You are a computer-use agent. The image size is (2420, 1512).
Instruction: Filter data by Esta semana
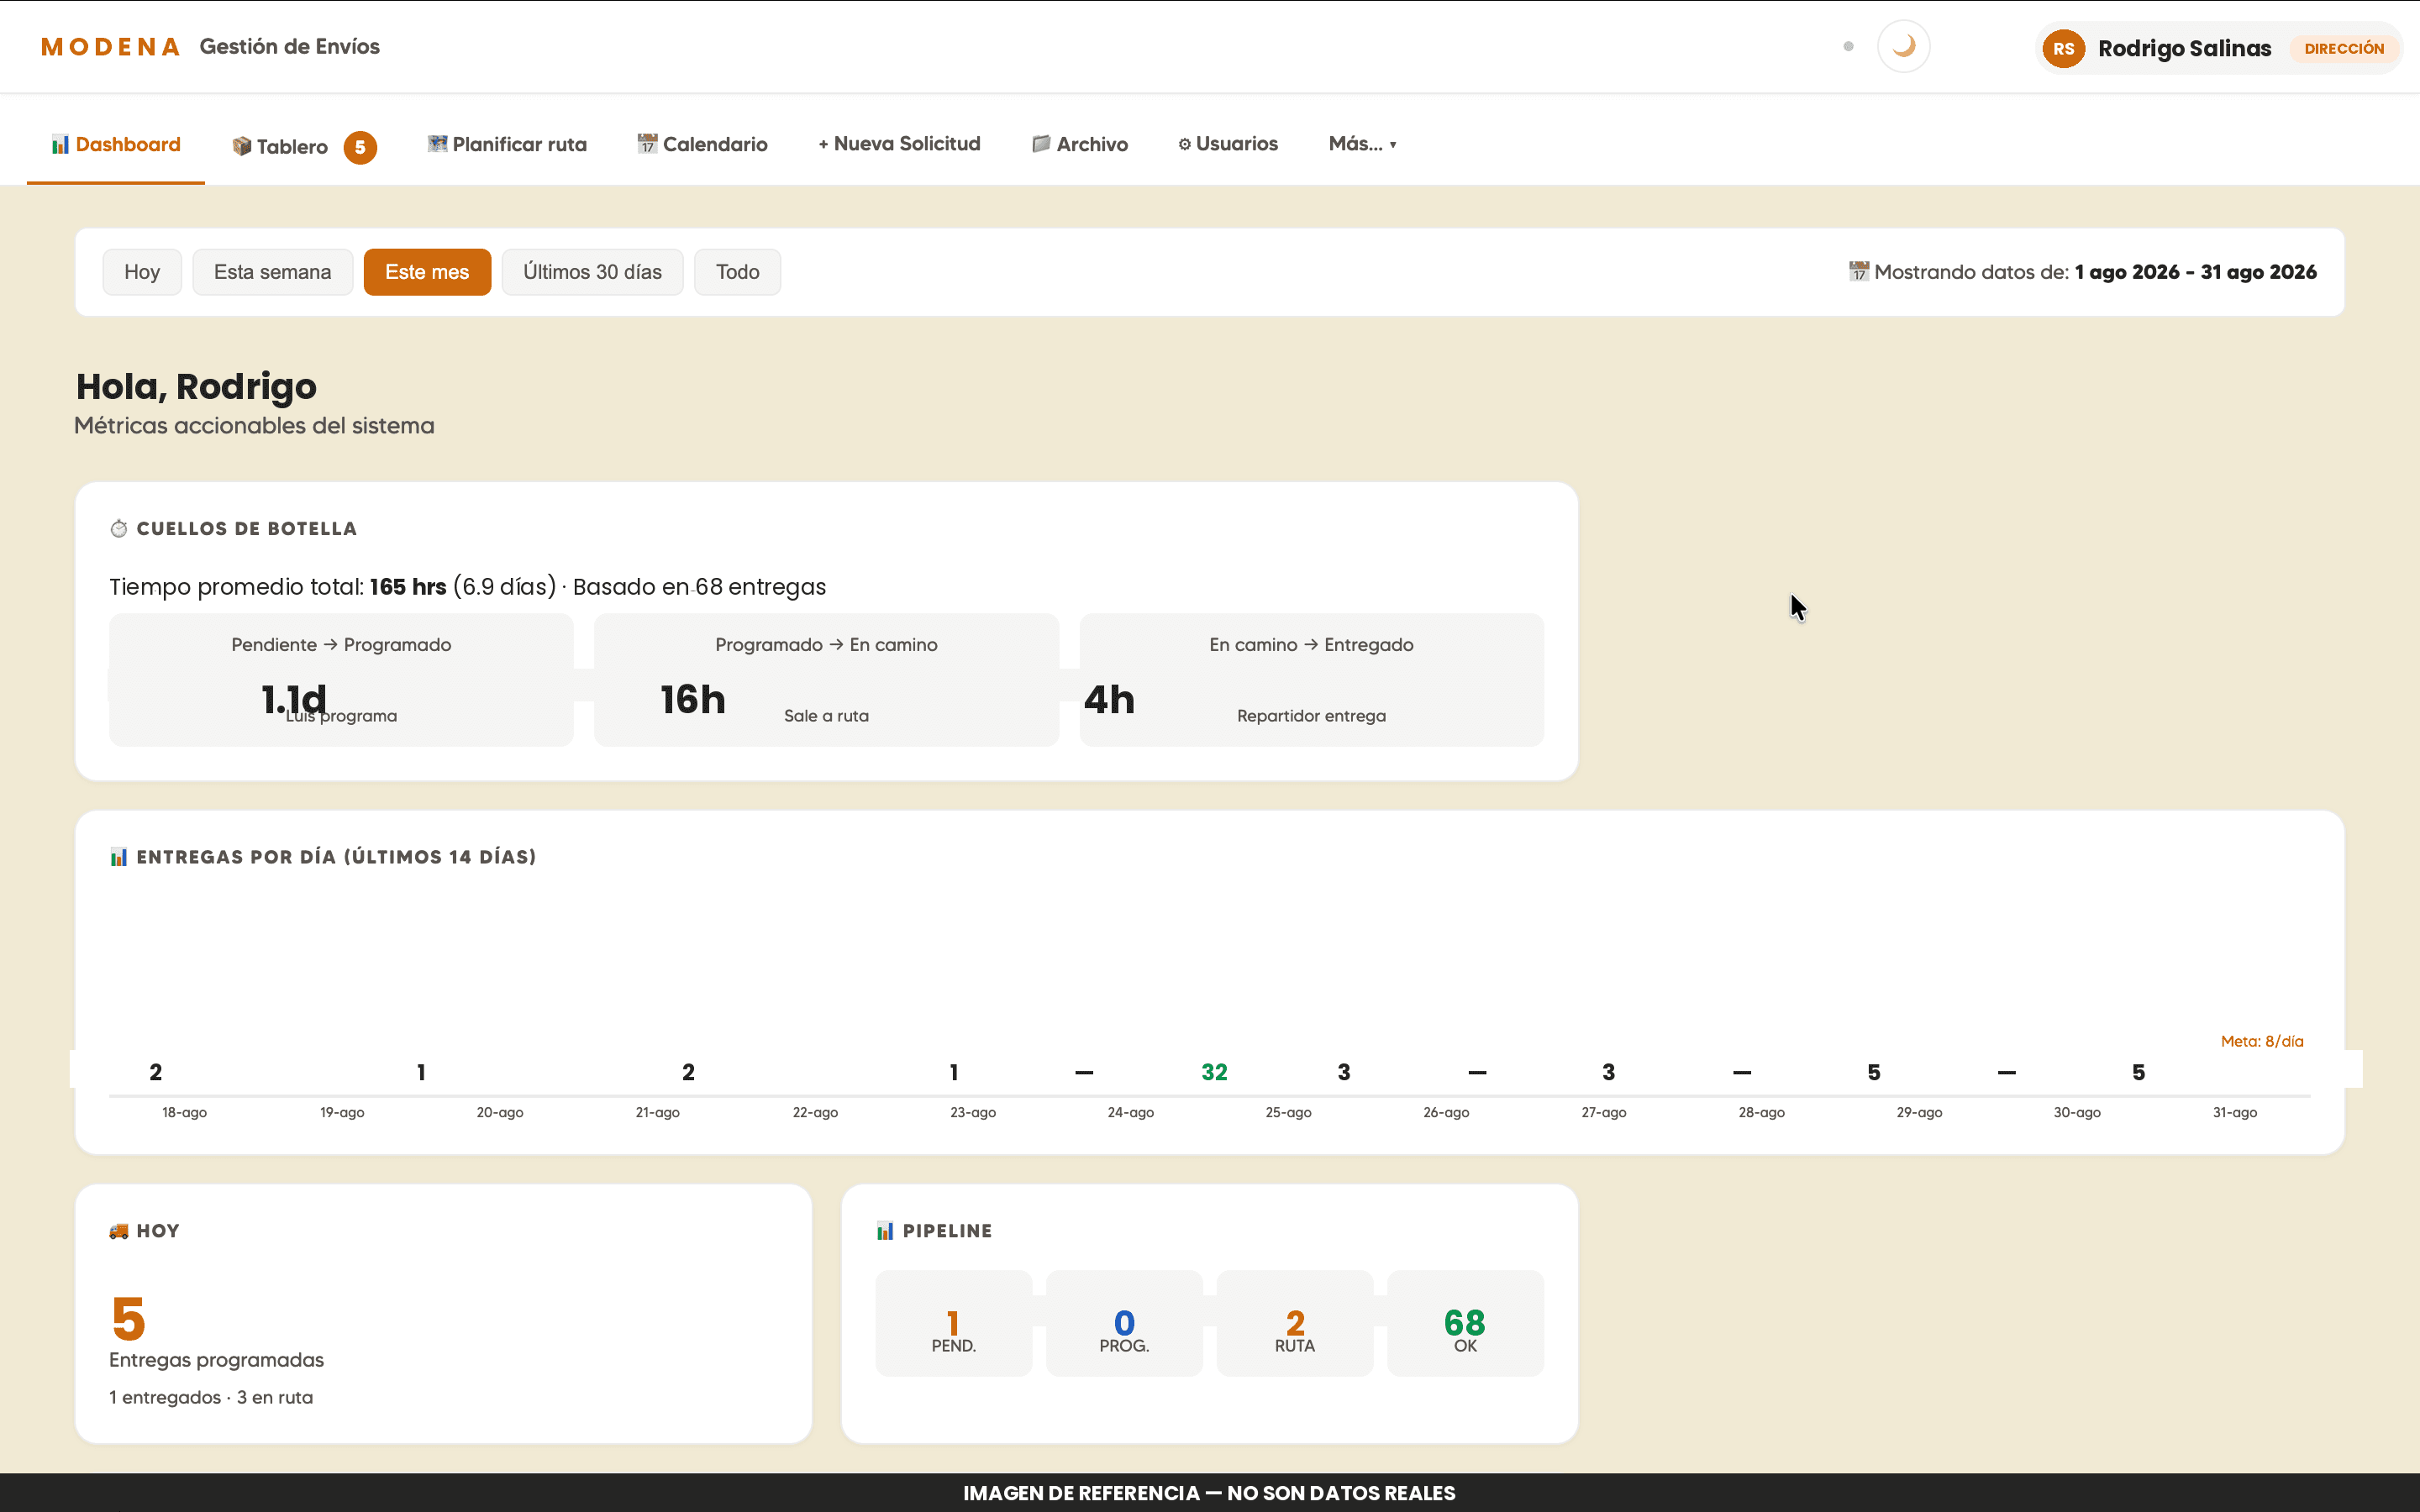[x=272, y=272]
